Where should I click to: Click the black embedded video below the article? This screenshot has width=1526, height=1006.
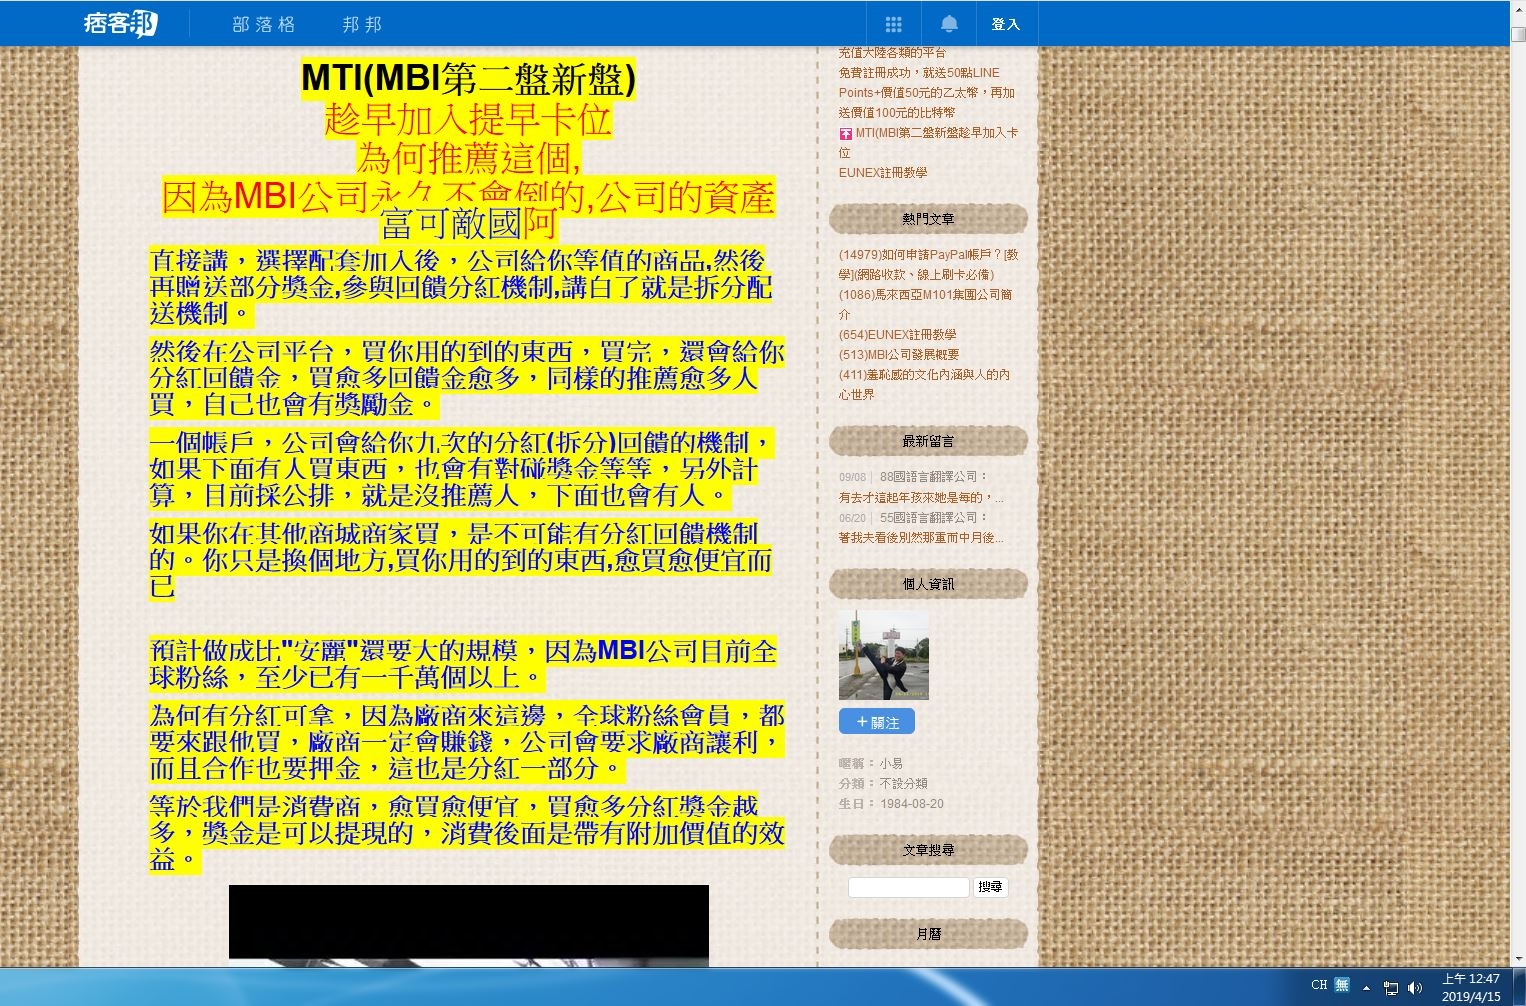tap(469, 926)
